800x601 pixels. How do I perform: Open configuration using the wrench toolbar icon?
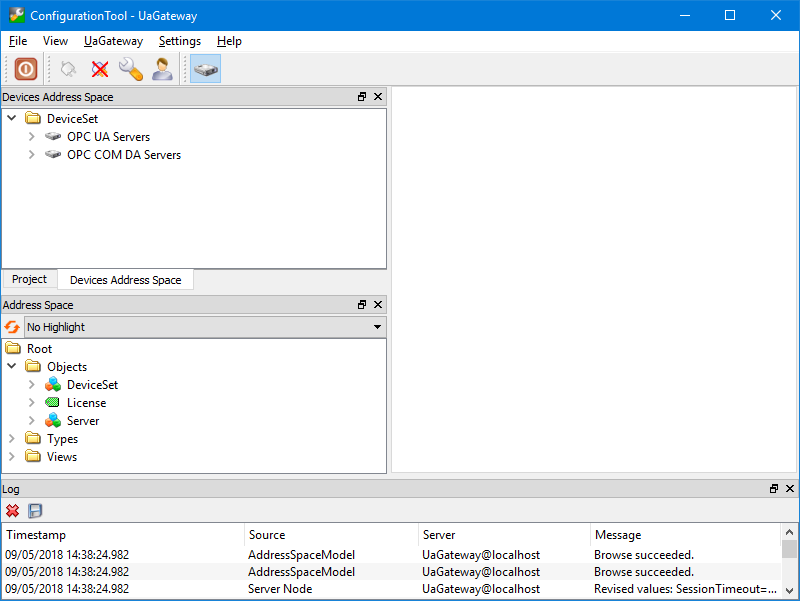click(130, 69)
